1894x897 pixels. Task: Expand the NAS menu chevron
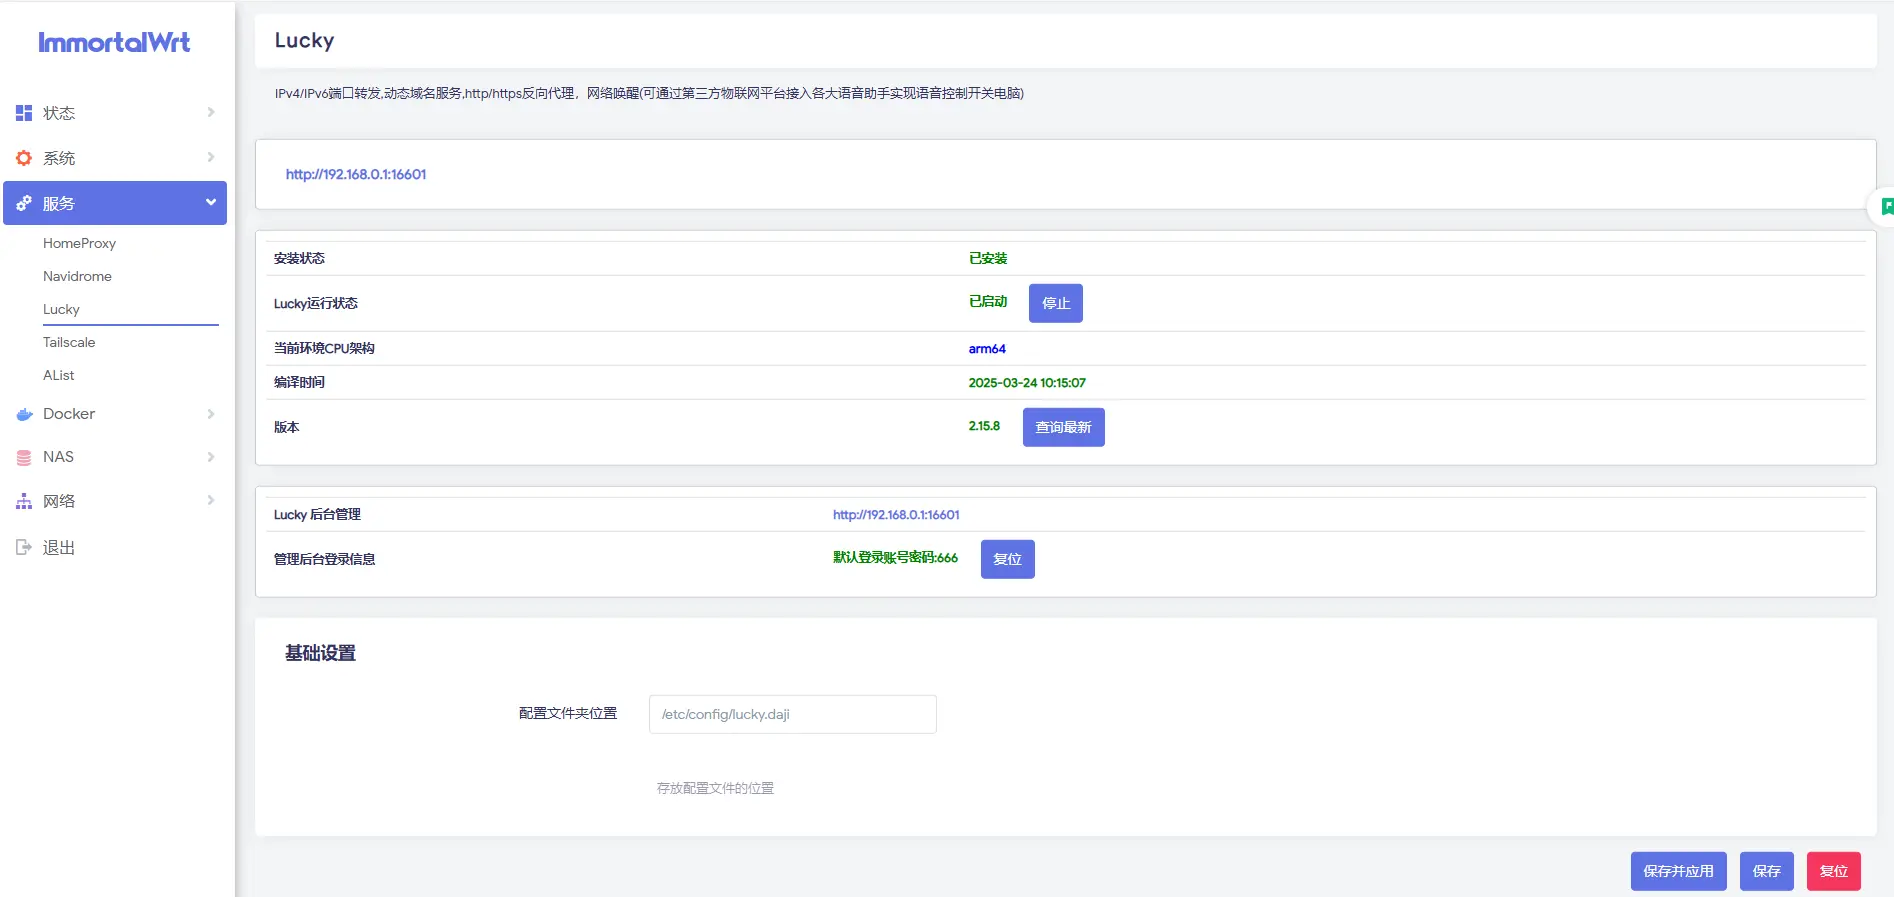click(211, 457)
